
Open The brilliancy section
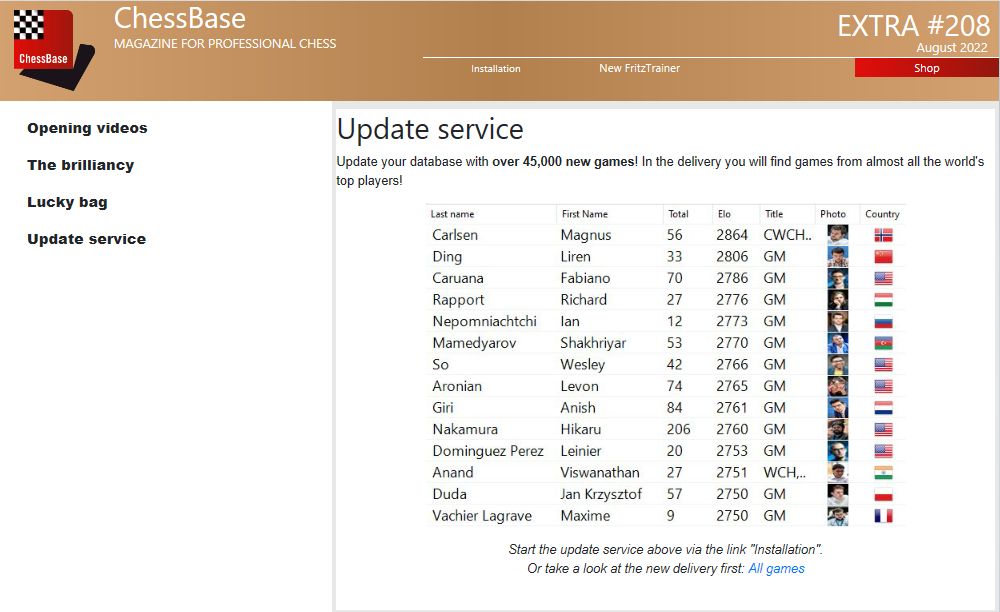point(80,165)
